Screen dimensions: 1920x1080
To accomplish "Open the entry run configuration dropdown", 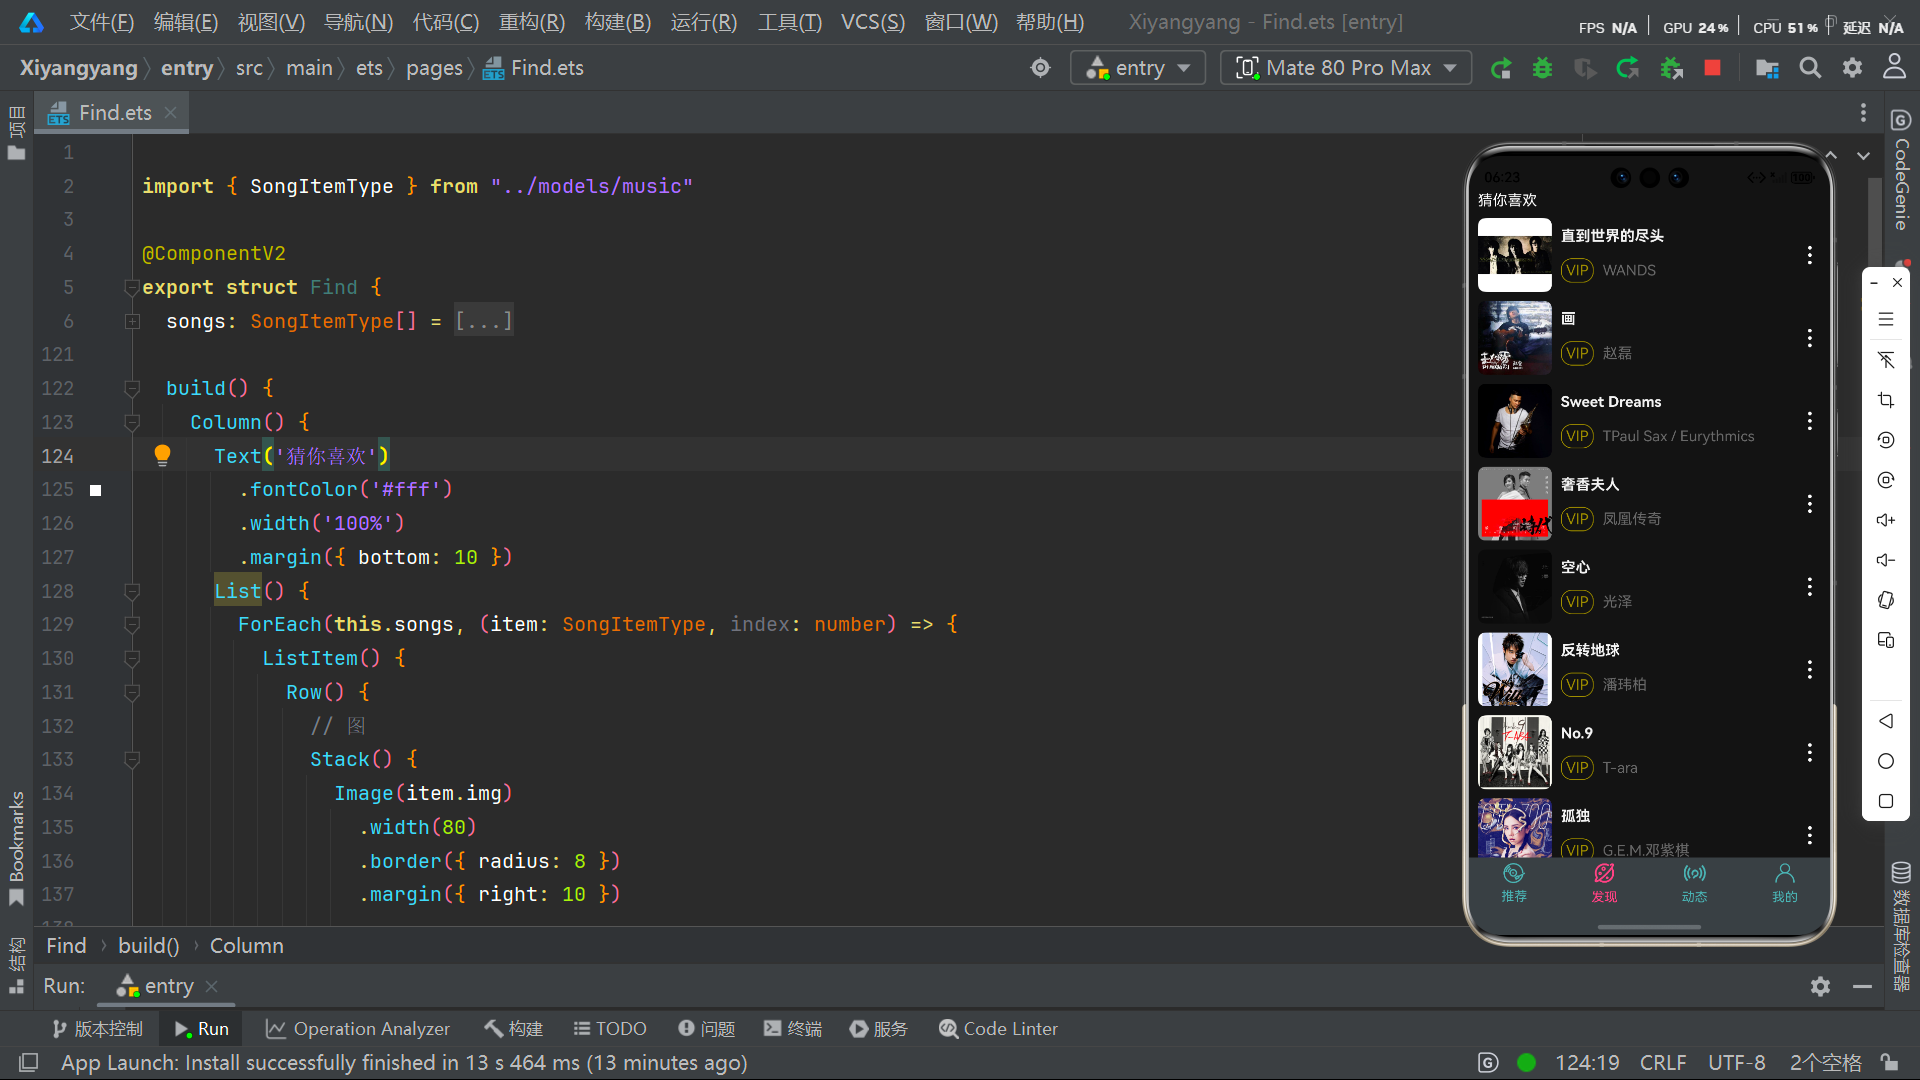I will click(1138, 68).
